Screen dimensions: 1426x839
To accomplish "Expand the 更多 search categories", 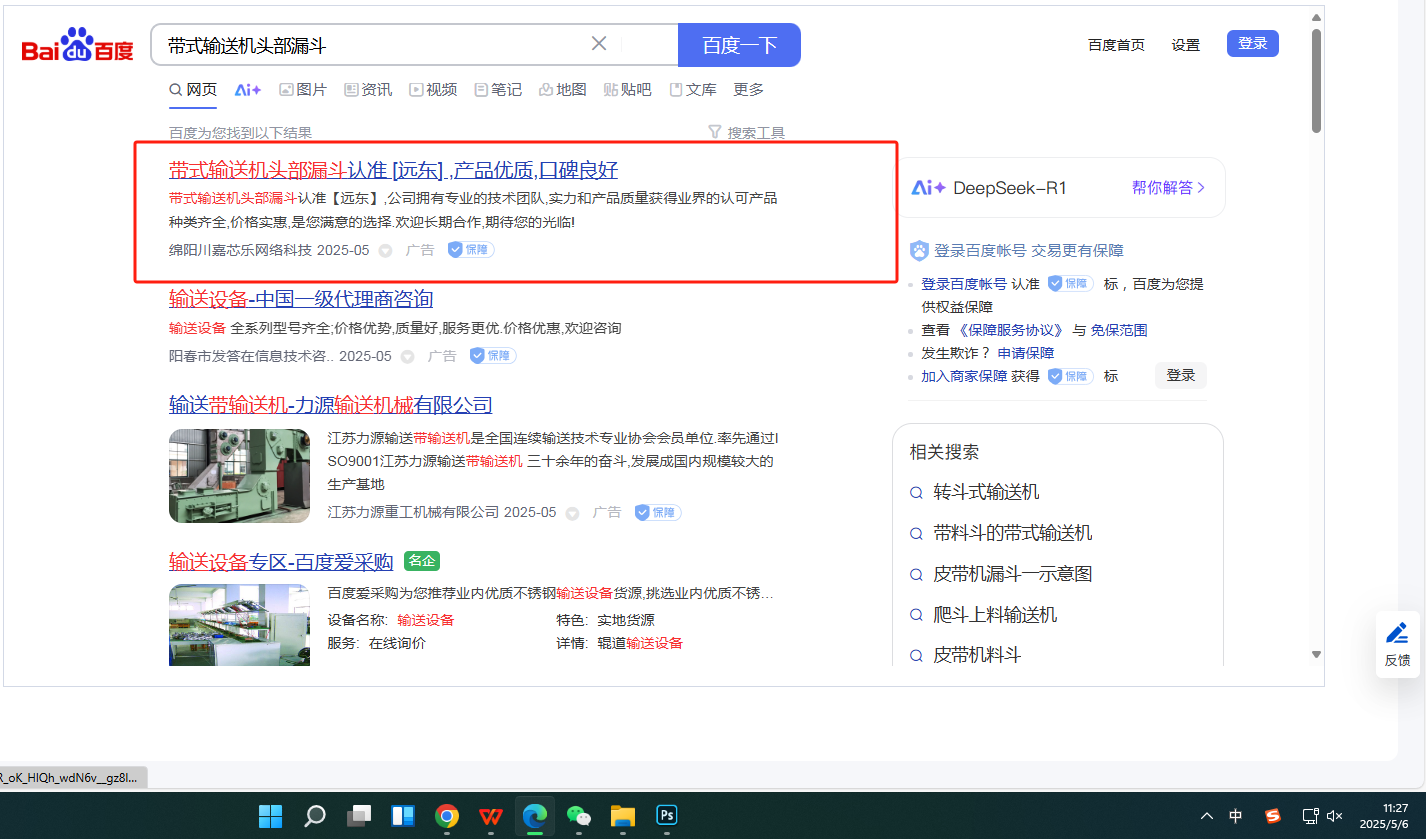I will tap(748, 90).
